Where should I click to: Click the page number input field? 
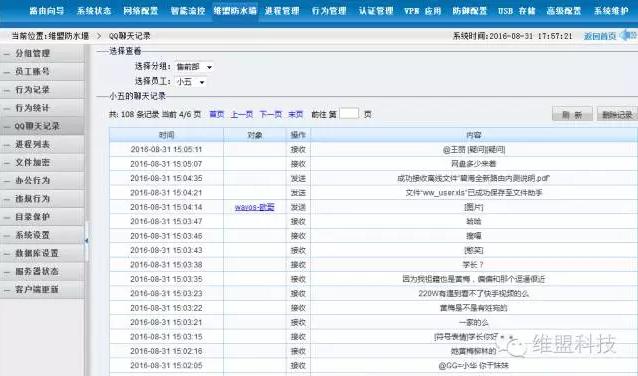coord(349,114)
